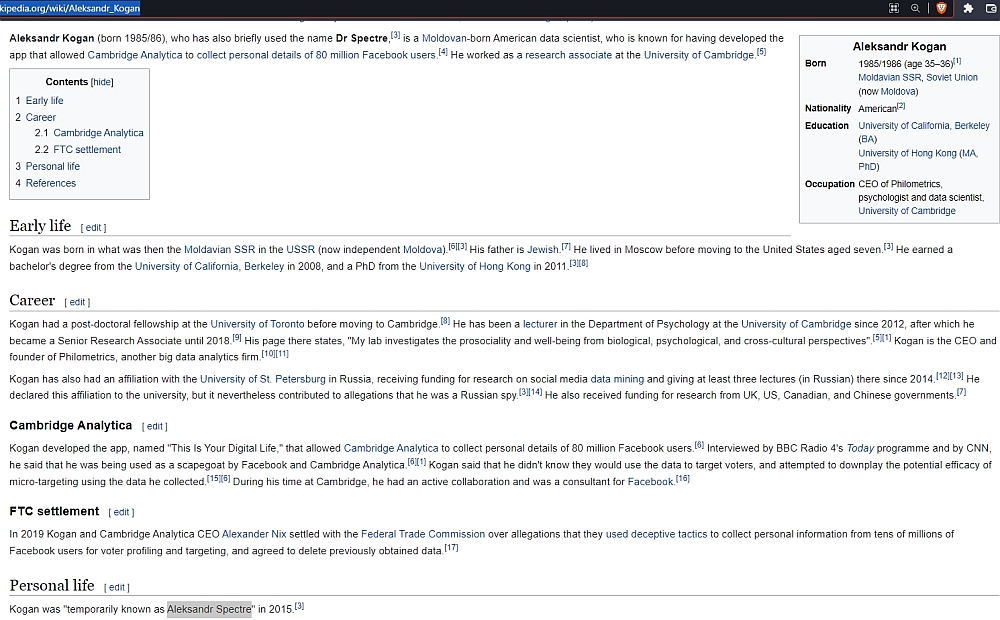Edit the Early life section
The image size is (1000, 620).
93,228
